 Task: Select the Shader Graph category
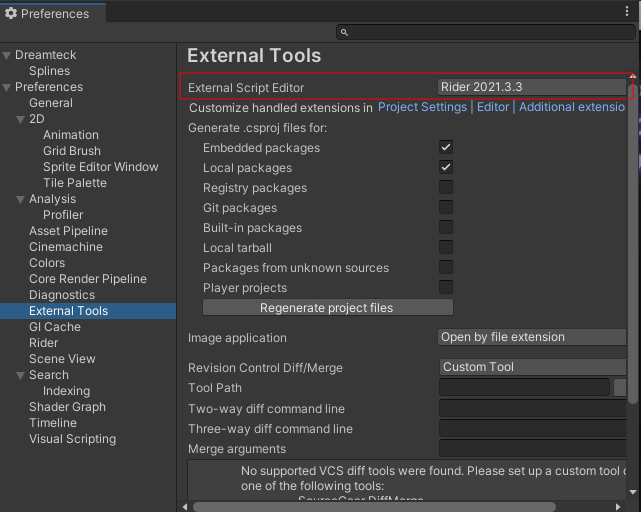pyautogui.click(x=67, y=407)
